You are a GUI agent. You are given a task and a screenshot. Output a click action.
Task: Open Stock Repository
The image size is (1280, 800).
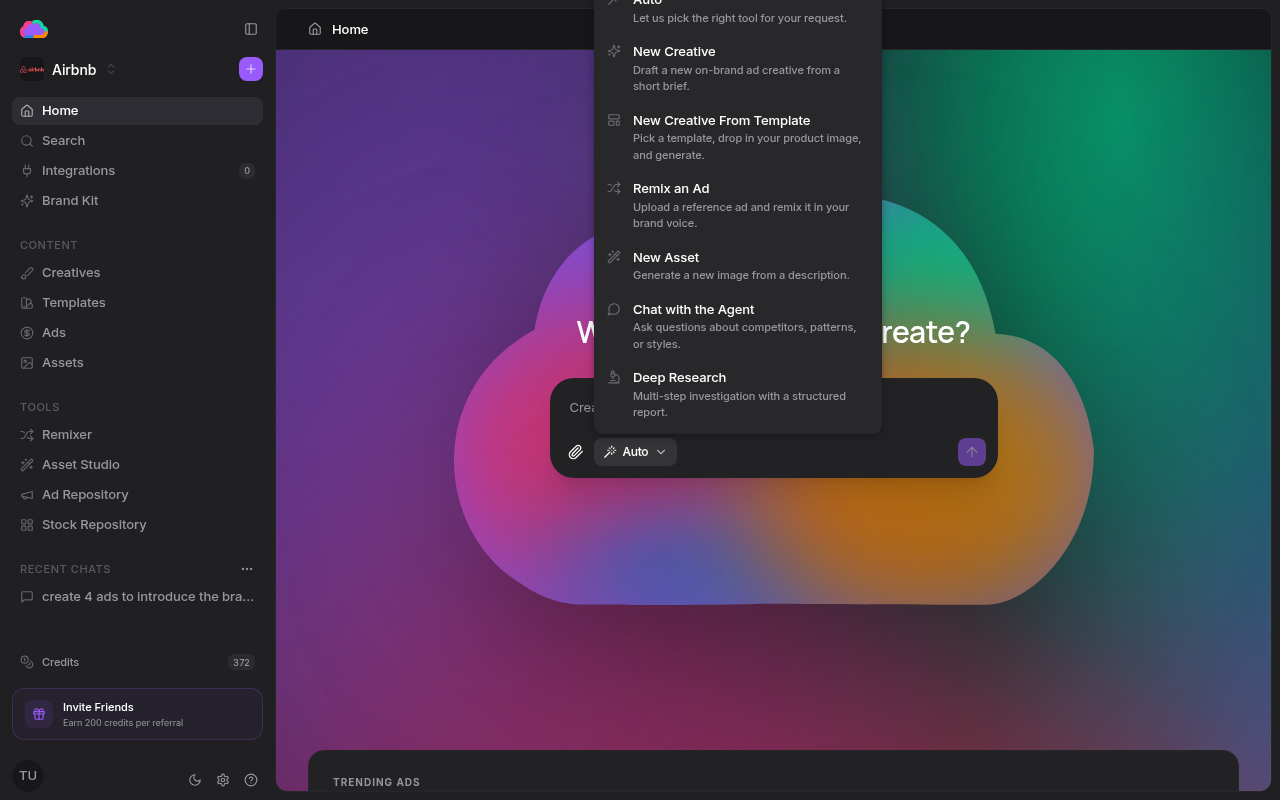coord(137,525)
